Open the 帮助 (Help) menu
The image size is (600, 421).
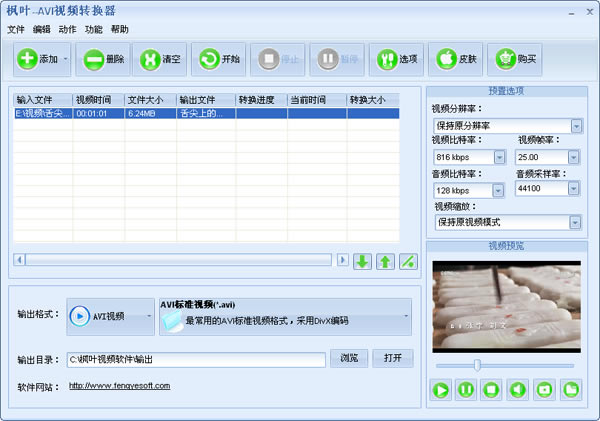tap(120, 30)
